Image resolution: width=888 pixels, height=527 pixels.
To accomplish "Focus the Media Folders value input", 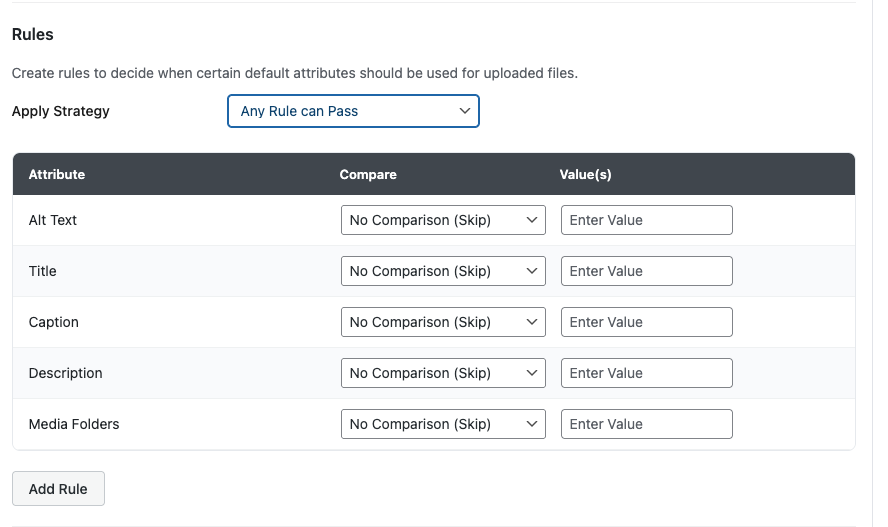I will coord(646,424).
